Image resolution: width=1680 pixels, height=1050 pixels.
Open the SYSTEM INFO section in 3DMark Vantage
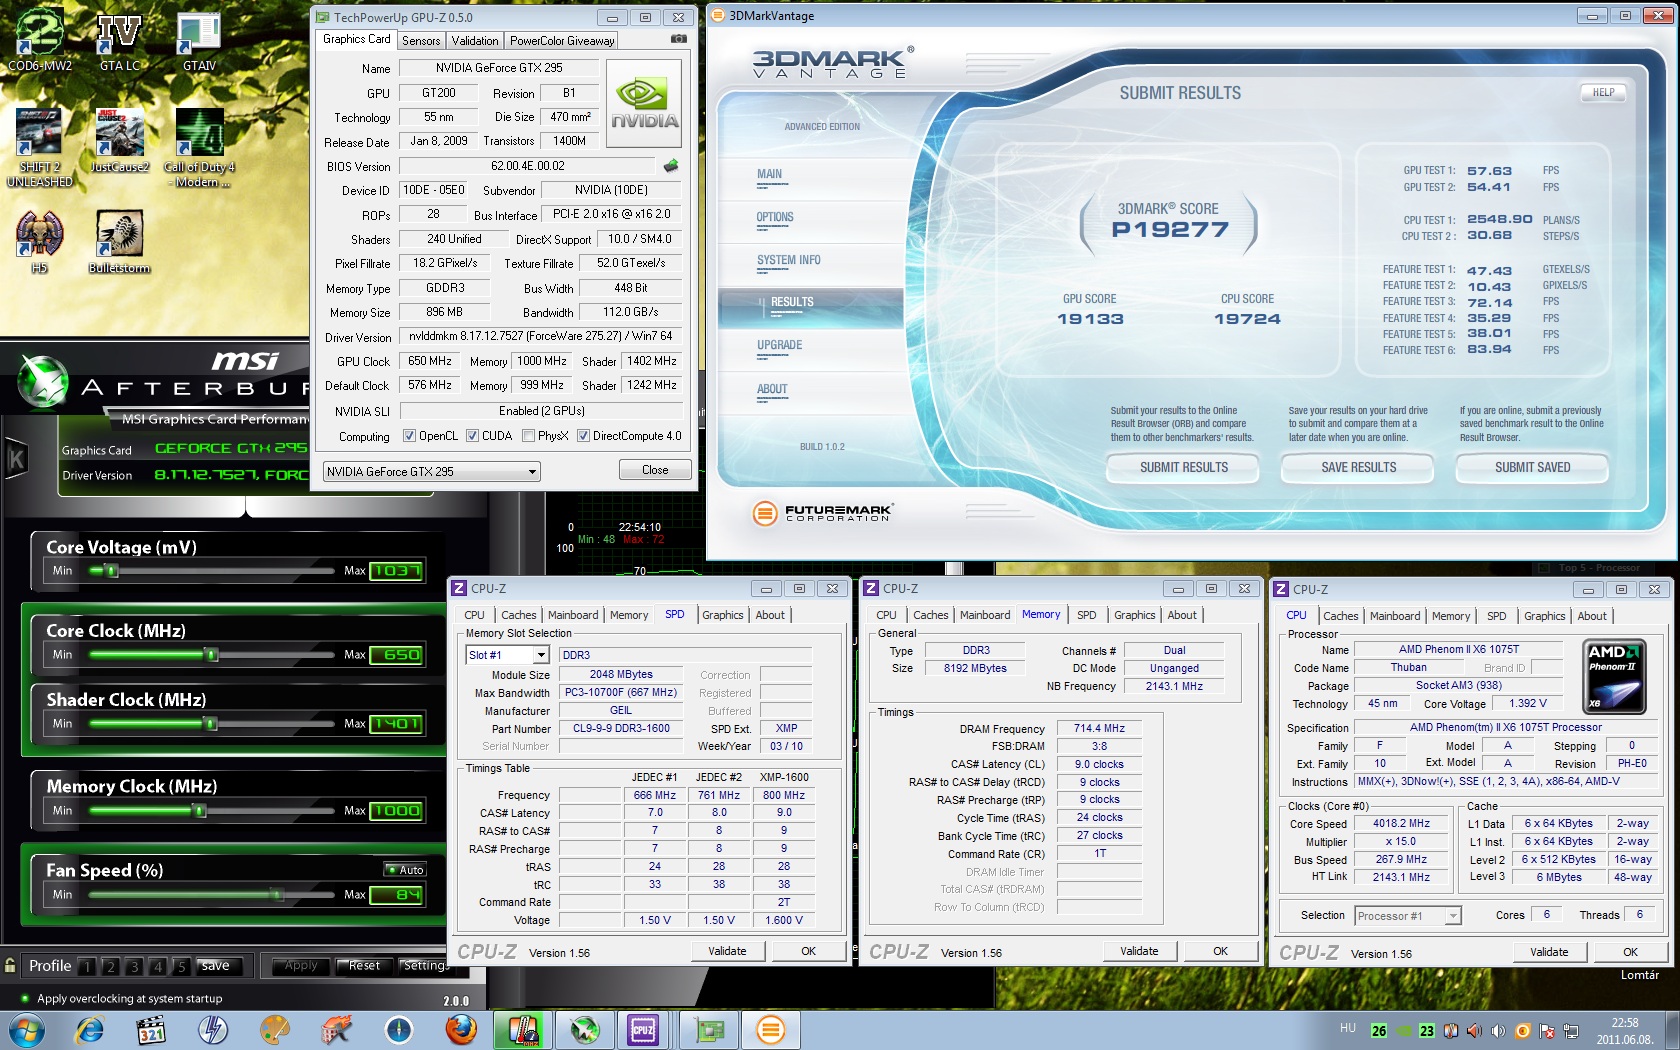tap(789, 260)
